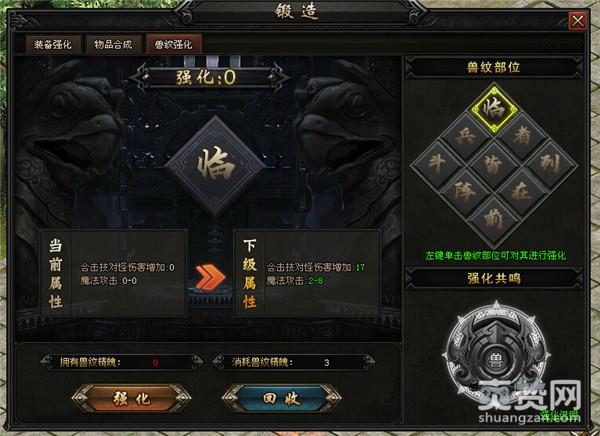Select the 前 bottom rune tile
The height and width of the screenshot is (436, 600).
pyautogui.click(x=494, y=219)
